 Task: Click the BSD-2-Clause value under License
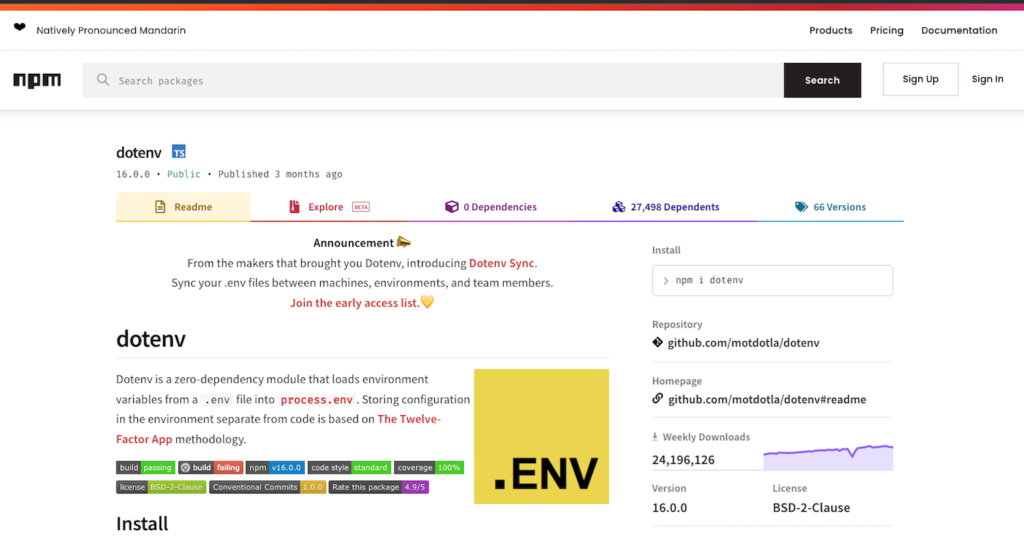click(x=811, y=508)
